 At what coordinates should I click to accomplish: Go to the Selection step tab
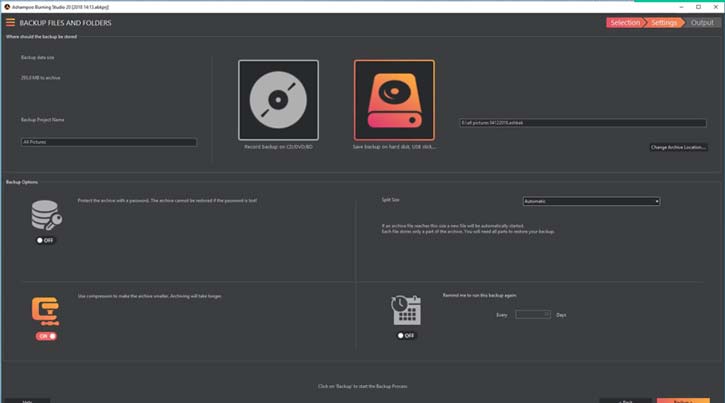[624, 22]
